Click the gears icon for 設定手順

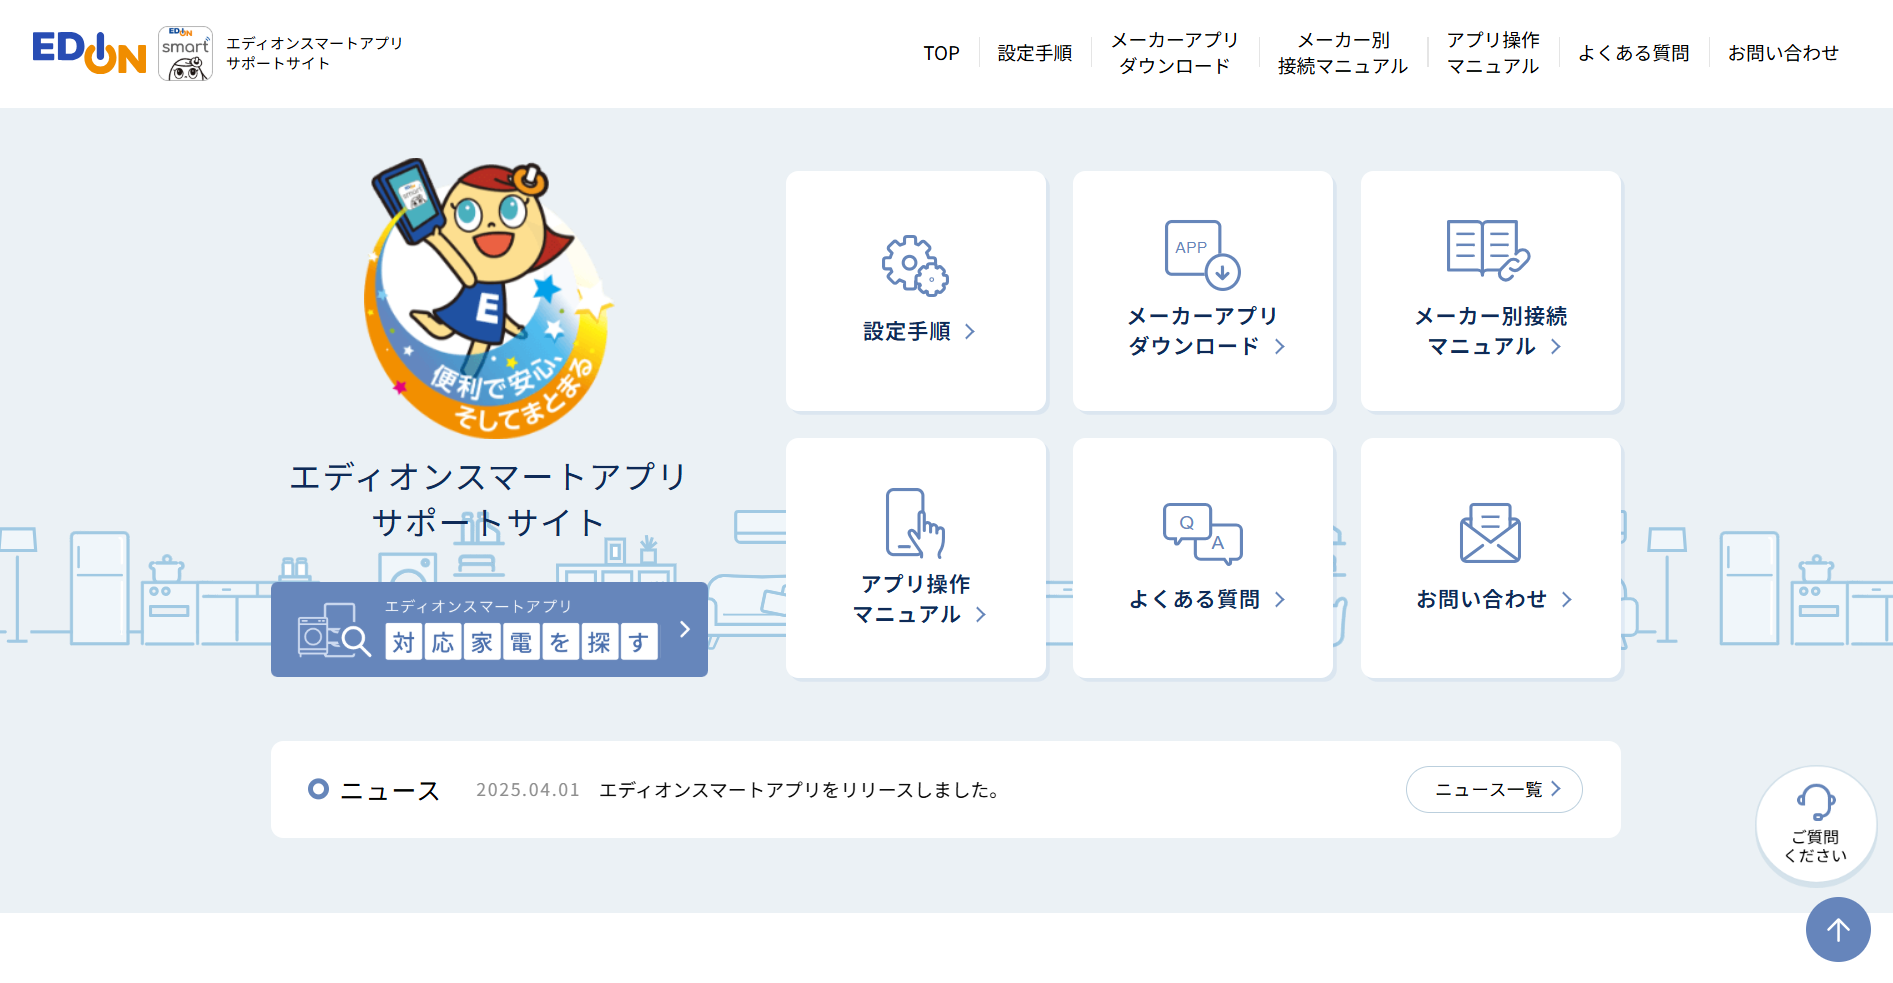(x=915, y=266)
